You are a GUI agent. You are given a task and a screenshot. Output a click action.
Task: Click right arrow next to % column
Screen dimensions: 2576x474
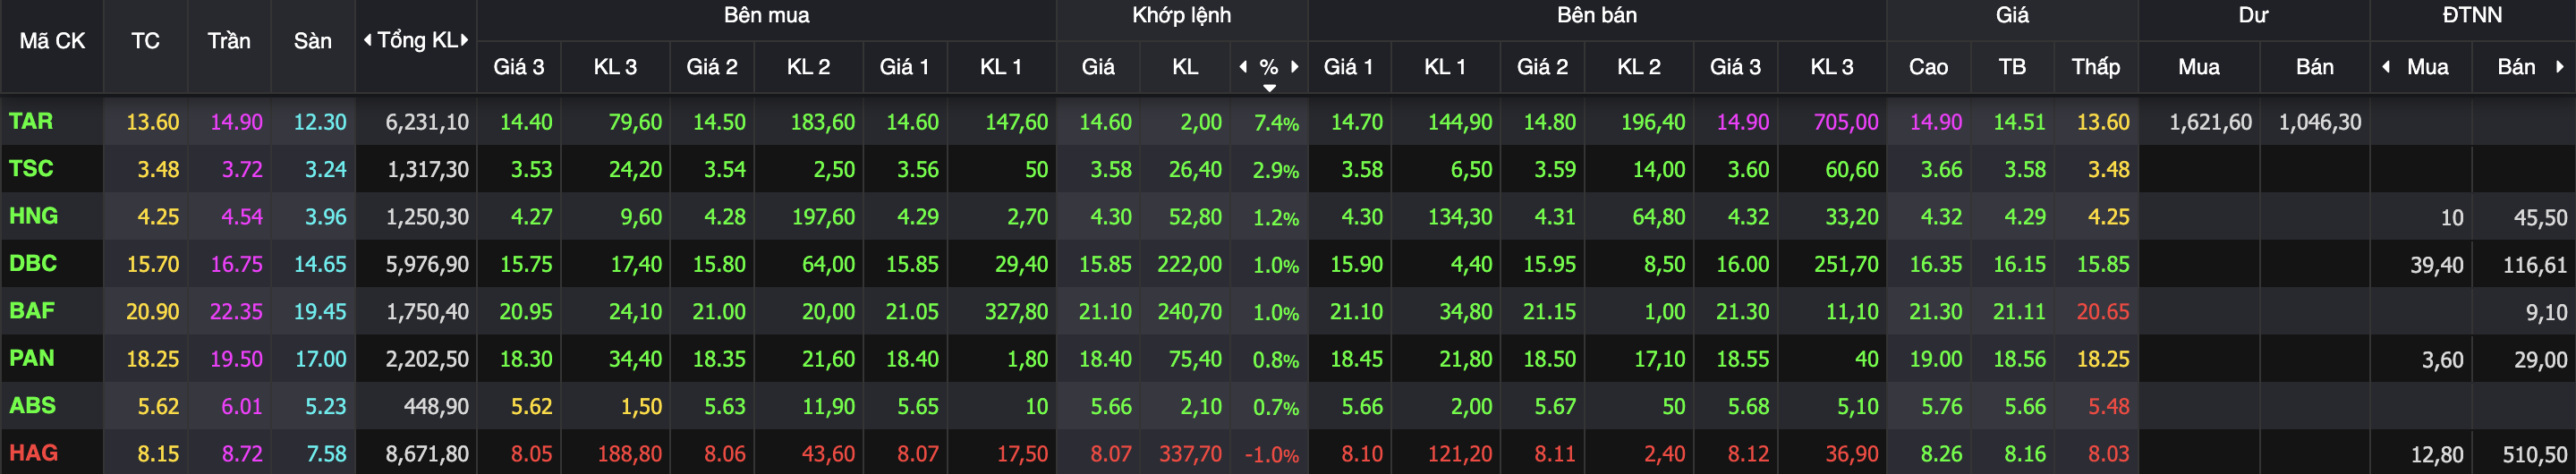[1295, 66]
